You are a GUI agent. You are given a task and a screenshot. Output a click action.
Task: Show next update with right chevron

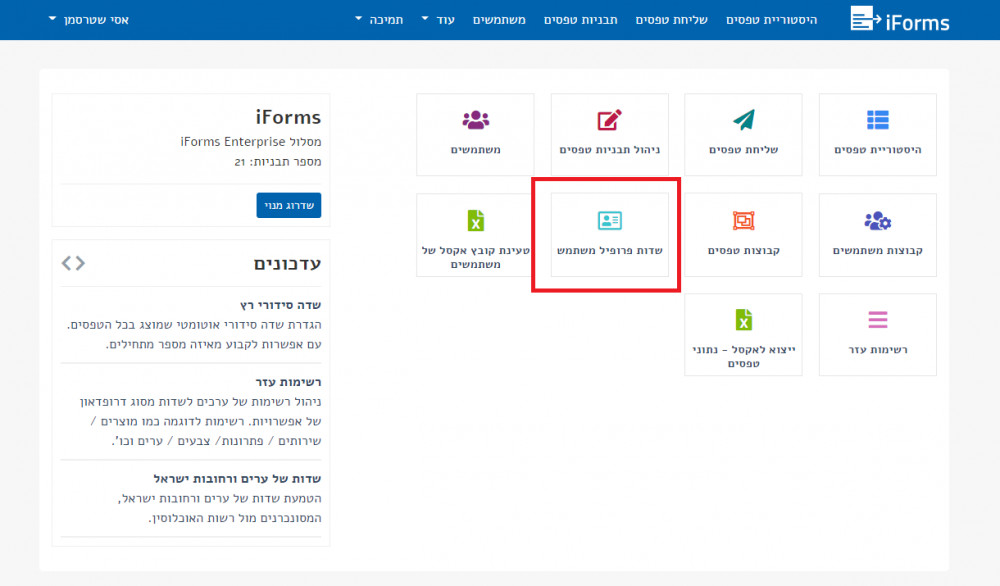click(x=80, y=263)
